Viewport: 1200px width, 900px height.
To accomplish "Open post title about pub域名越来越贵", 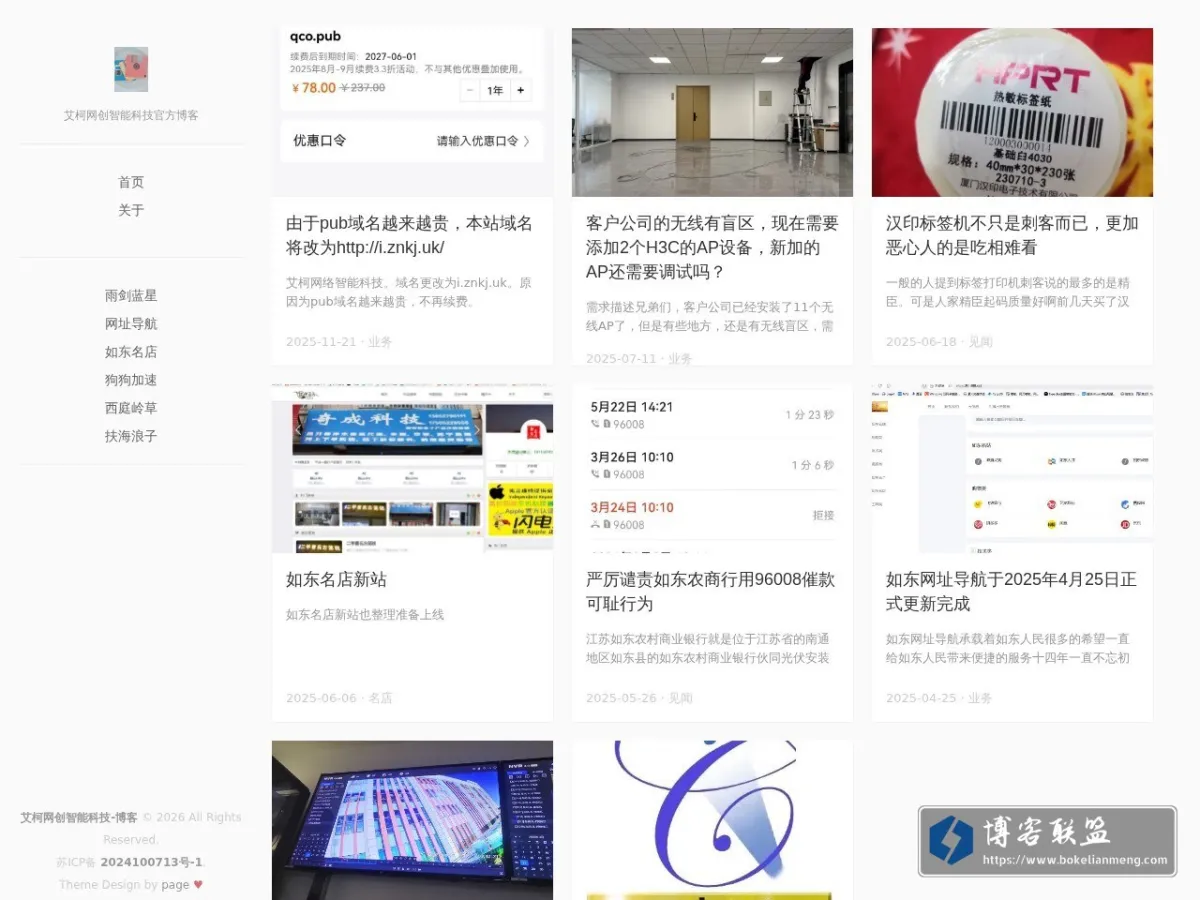I will click(410, 235).
